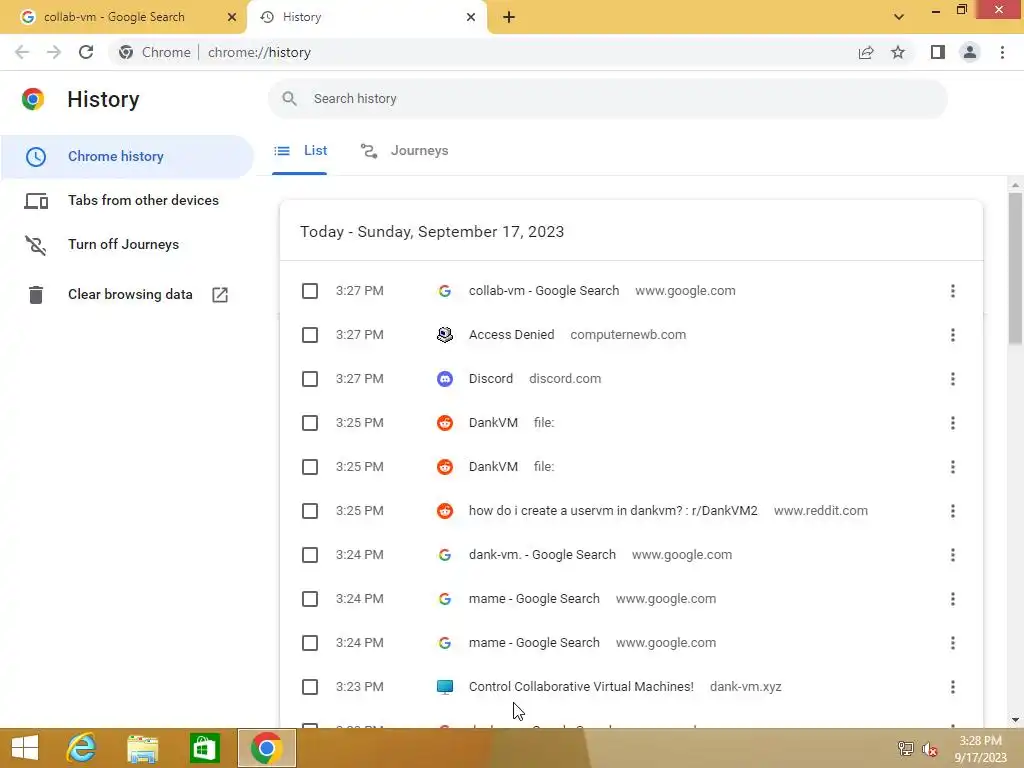Reload the history page
This screenshot has width=1024, height=768.
pyautogui.click(x=86, y=52)
